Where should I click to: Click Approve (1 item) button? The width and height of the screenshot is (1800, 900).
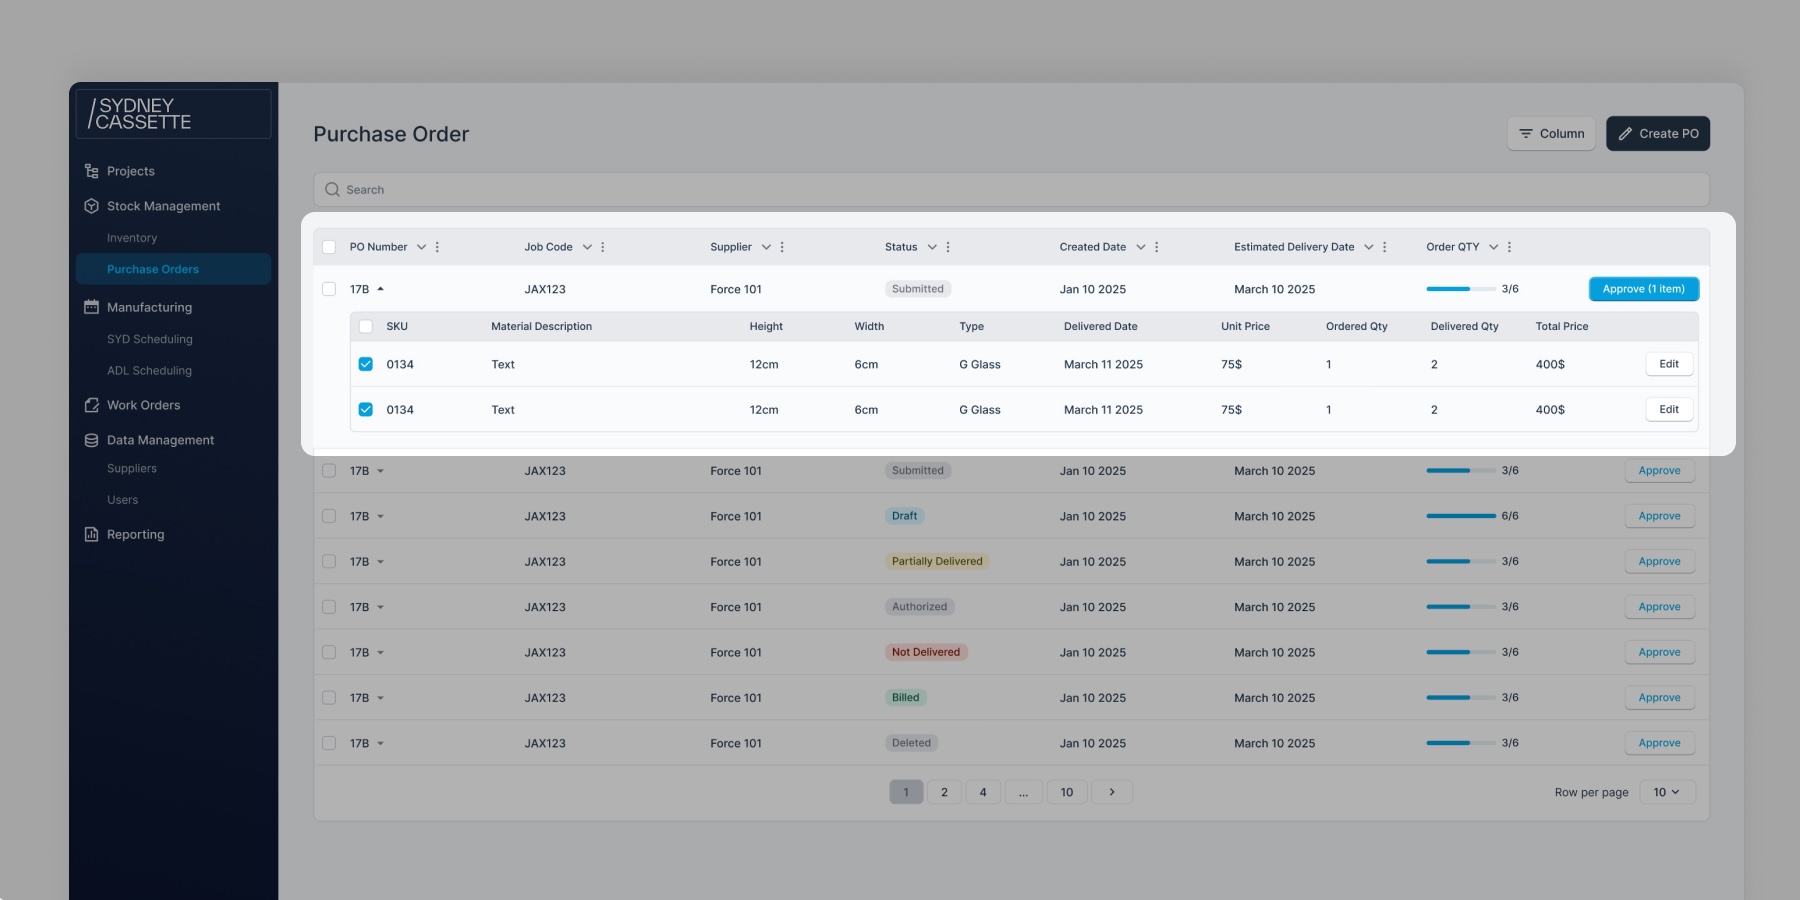click(1644, 289)
